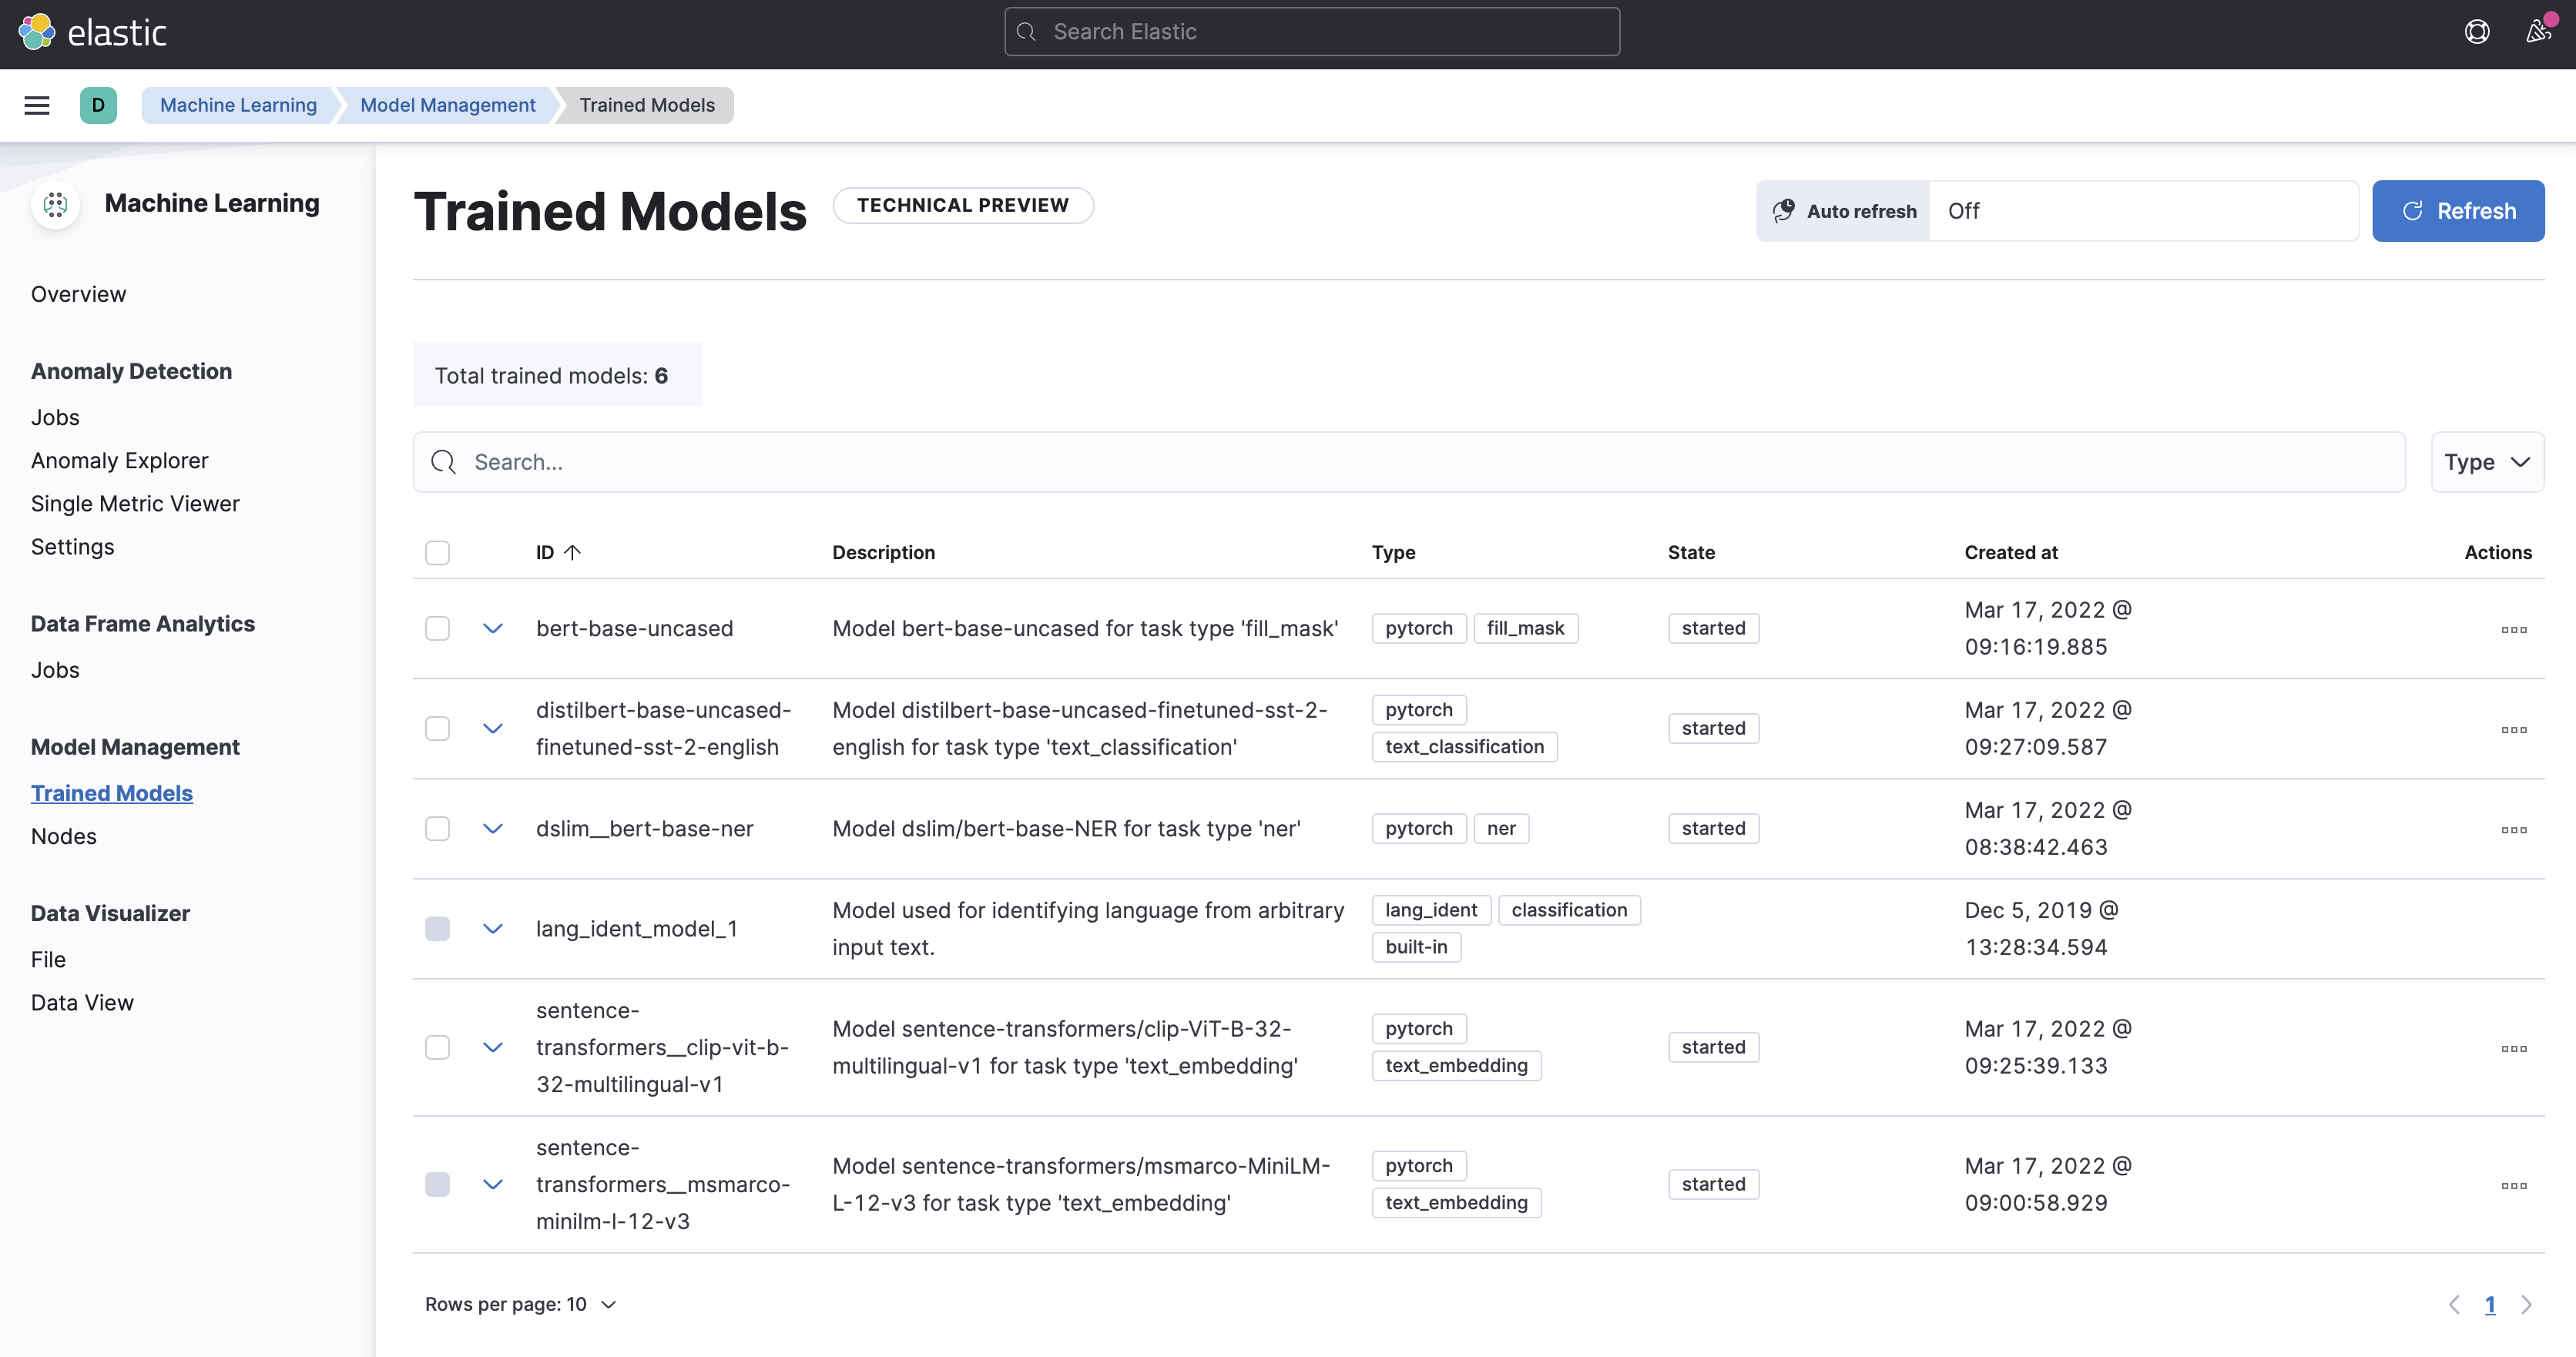
Task: Select the distilbert-base-uncased-finetuned-sst-2-english checkbox
Action: pos(437,728)
